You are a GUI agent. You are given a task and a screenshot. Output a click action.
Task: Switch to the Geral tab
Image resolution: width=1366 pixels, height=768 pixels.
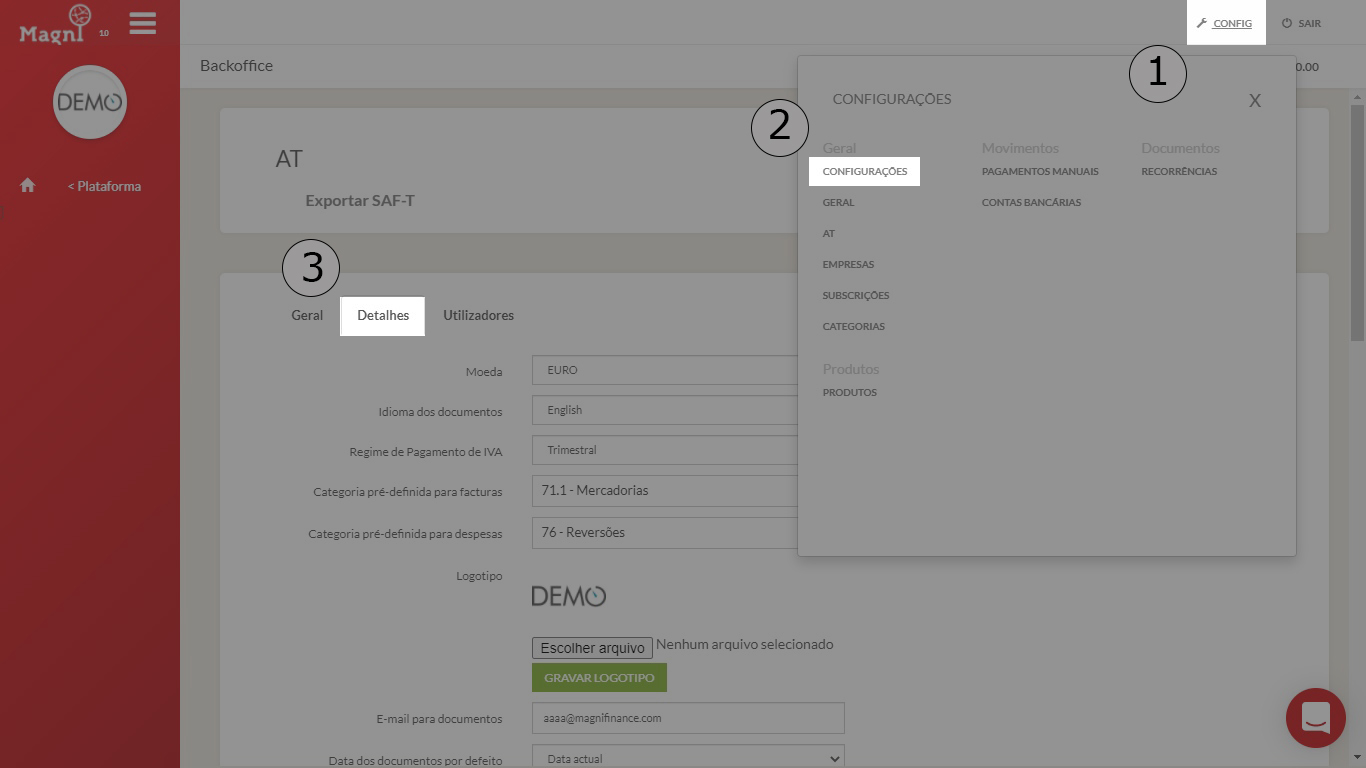pos(307,315)
